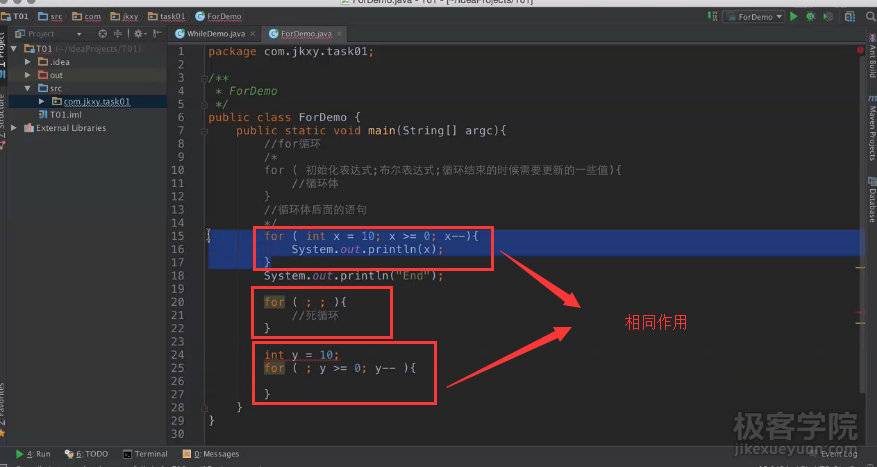This screenshot has width=877, height=467.
Task: Fold the main method at line 7
Action: click(x=204, y=131)
